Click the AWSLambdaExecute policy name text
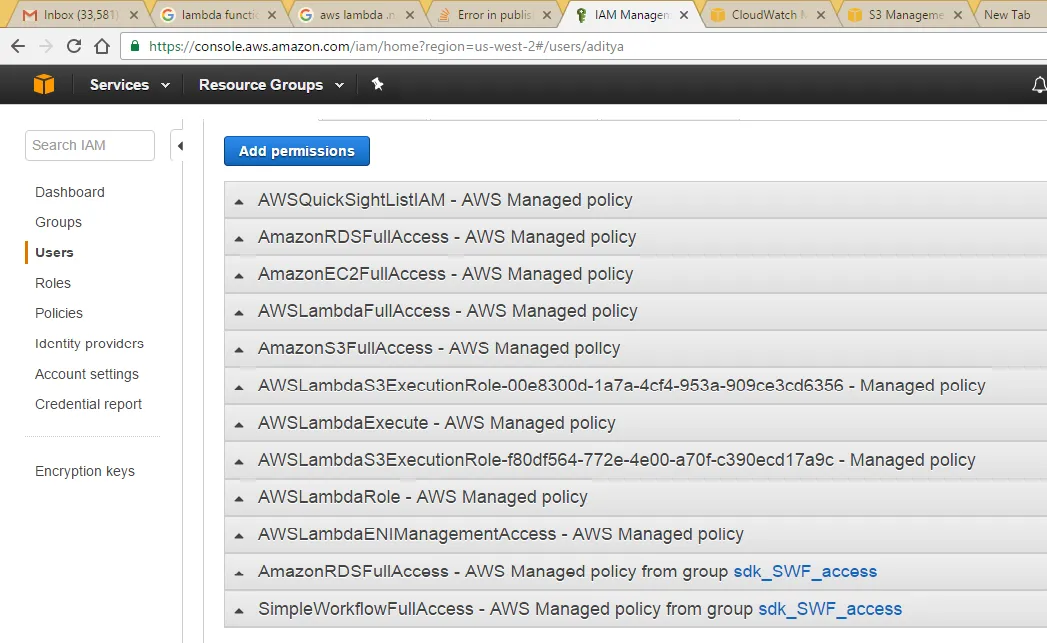This screenshot has height=643, width=1047. (343, 423)
